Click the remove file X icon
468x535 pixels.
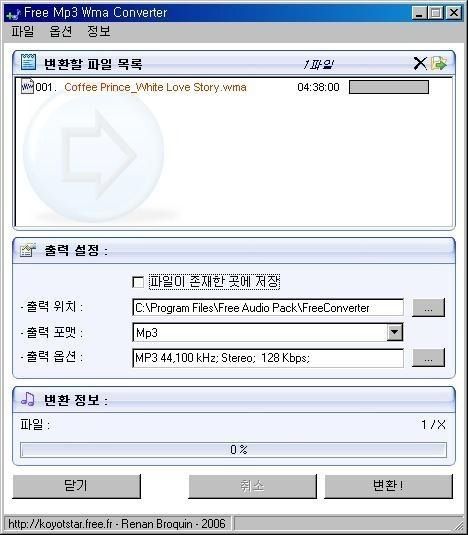pos(420,63)
